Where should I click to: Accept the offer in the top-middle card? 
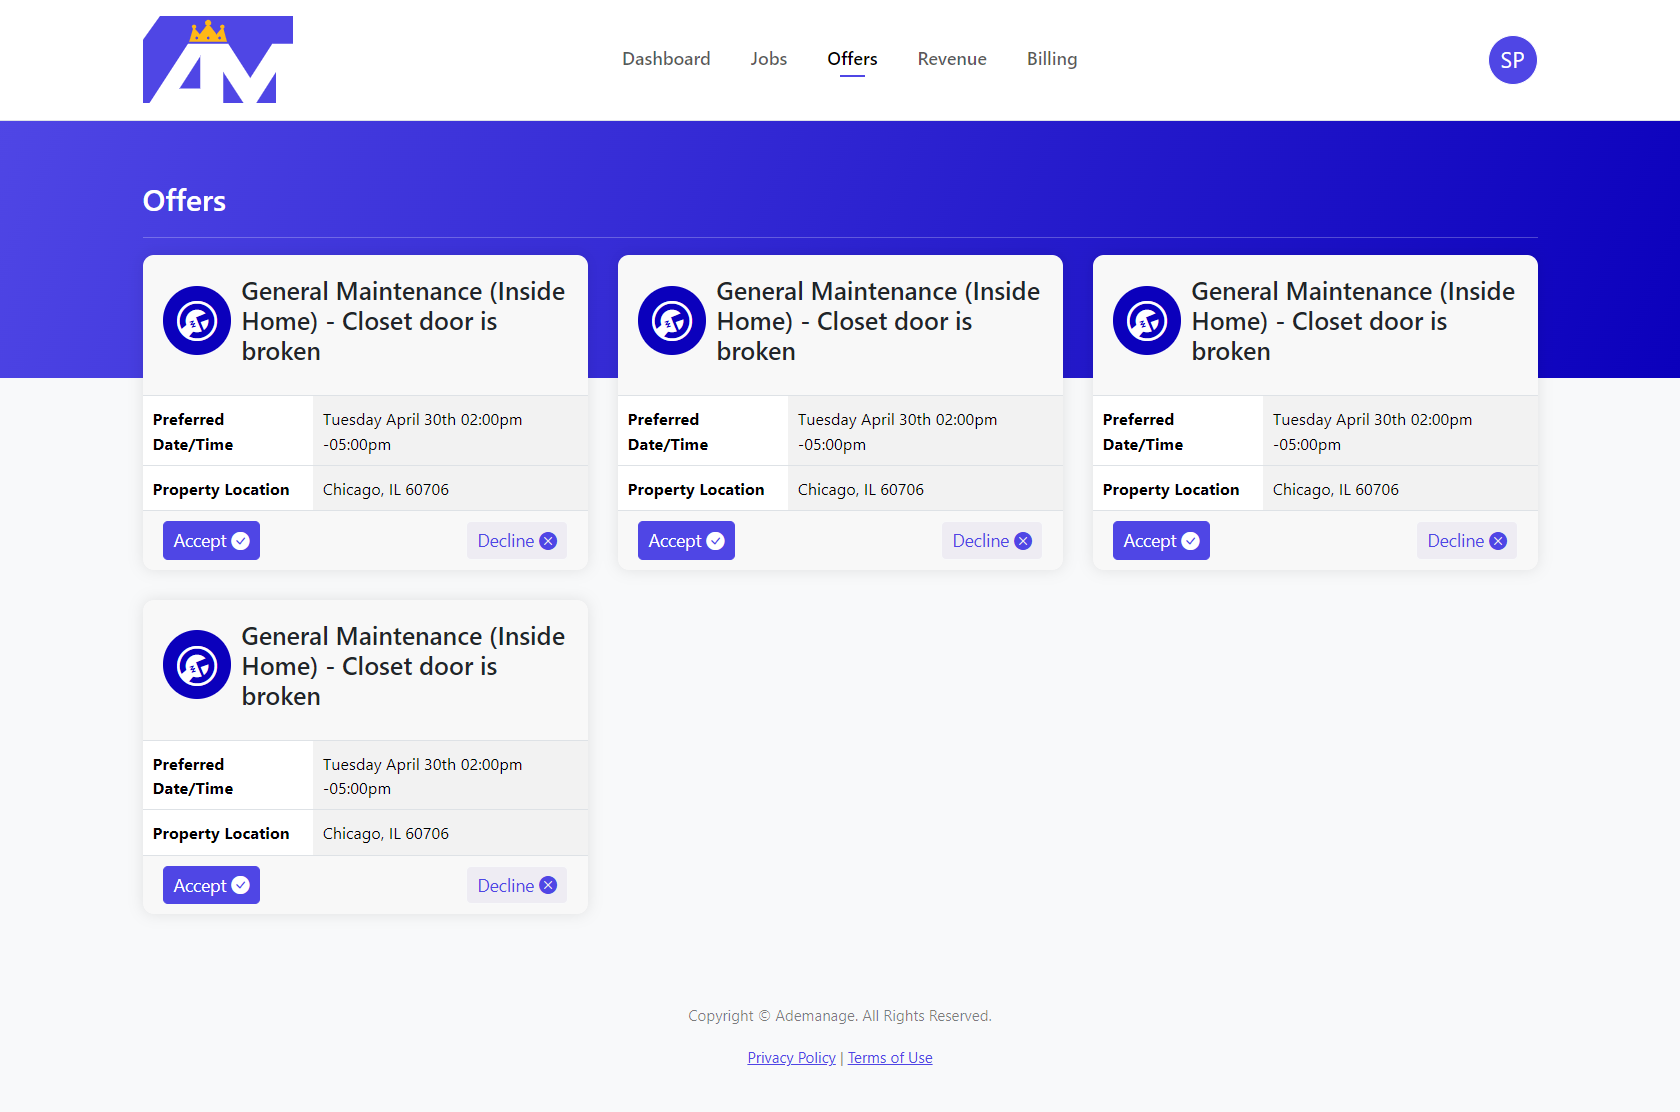[x=686, y=541]
